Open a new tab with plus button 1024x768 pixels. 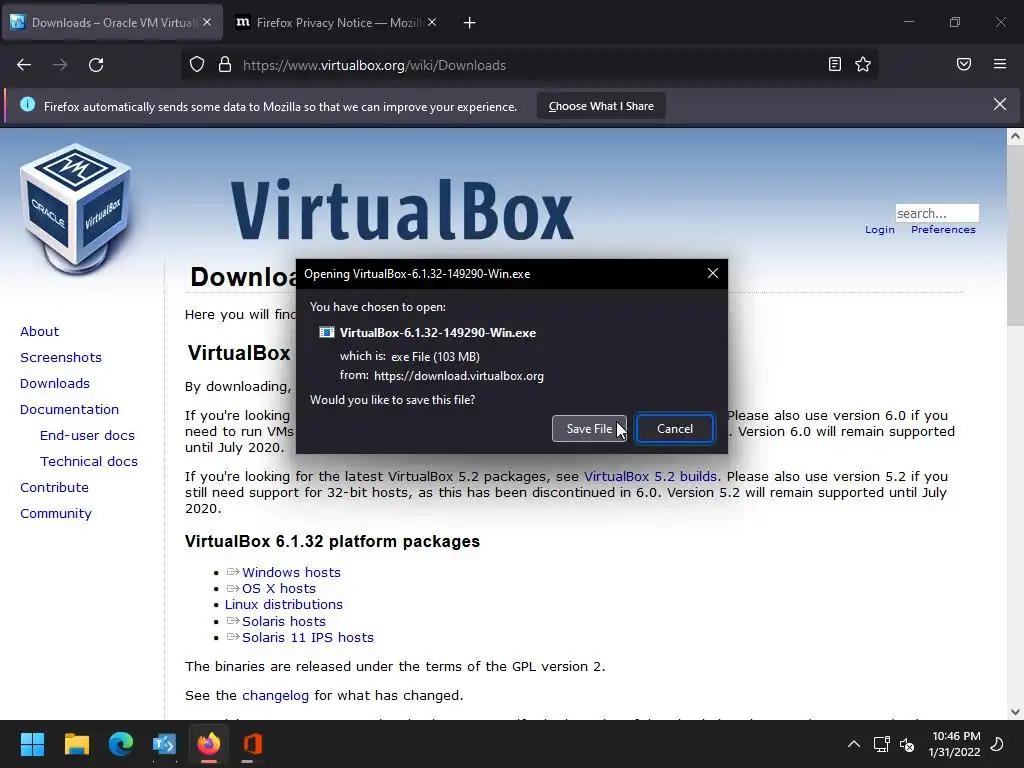pyautogui.click(x=470, y=23)
